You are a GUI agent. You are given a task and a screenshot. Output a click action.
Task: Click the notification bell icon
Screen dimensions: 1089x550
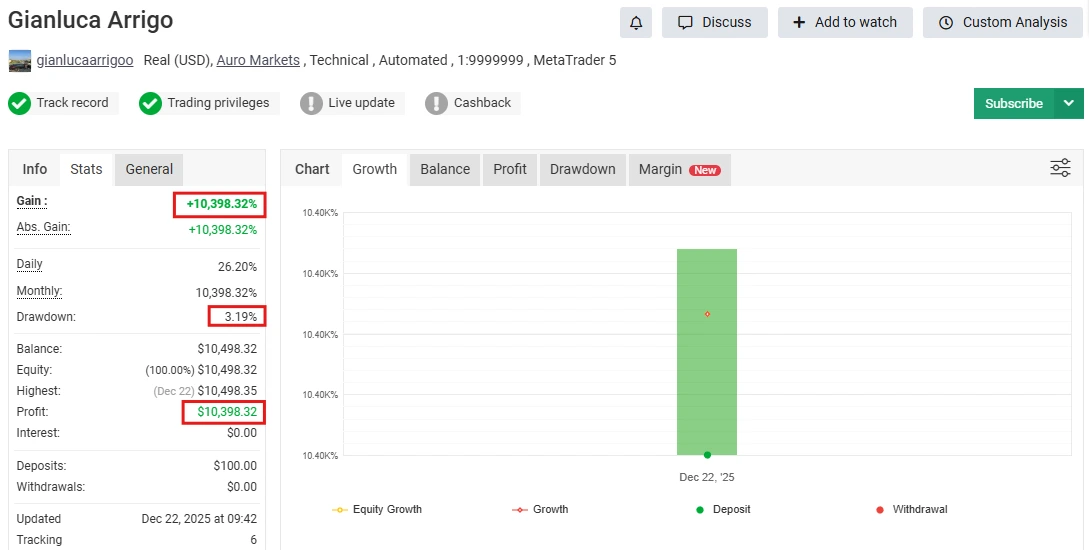pos(636,22)
